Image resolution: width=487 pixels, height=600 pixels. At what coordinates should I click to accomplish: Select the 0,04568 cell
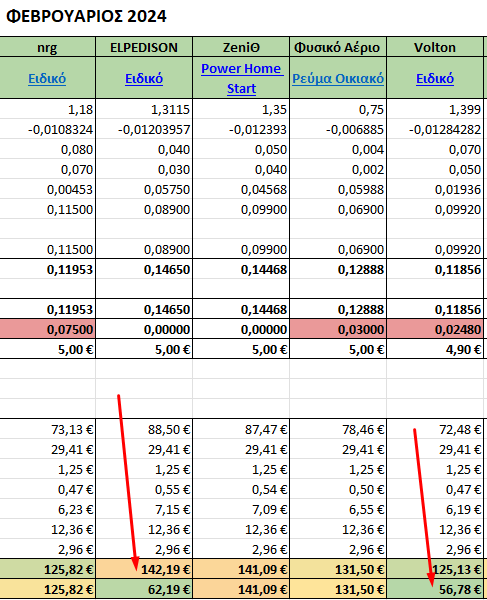tap(241, 189)
